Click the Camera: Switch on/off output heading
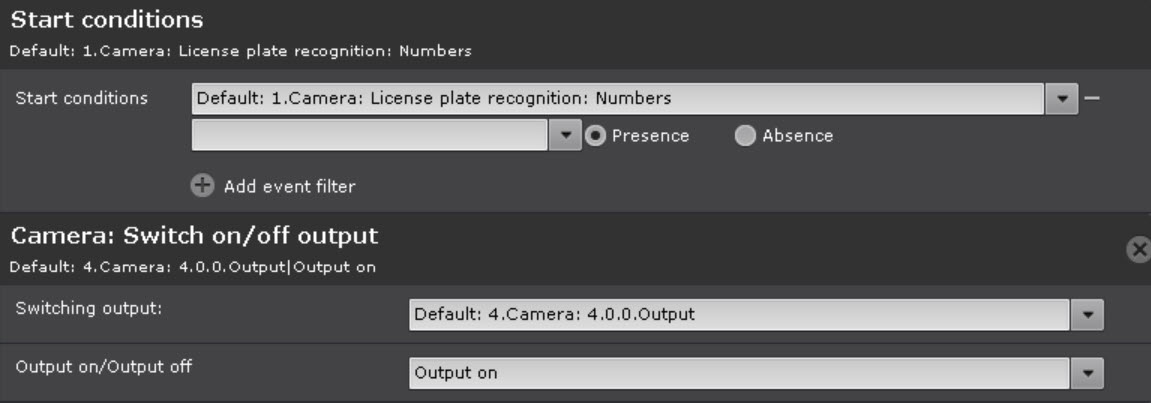 tap(194, 237)
